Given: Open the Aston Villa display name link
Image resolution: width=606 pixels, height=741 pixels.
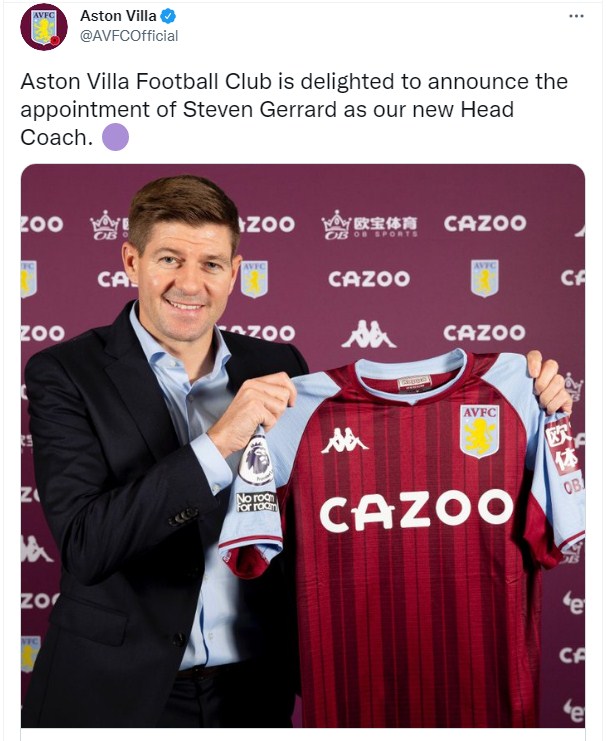Looking at the screenshot, I should pyautogui.click(x=118, y=16).
